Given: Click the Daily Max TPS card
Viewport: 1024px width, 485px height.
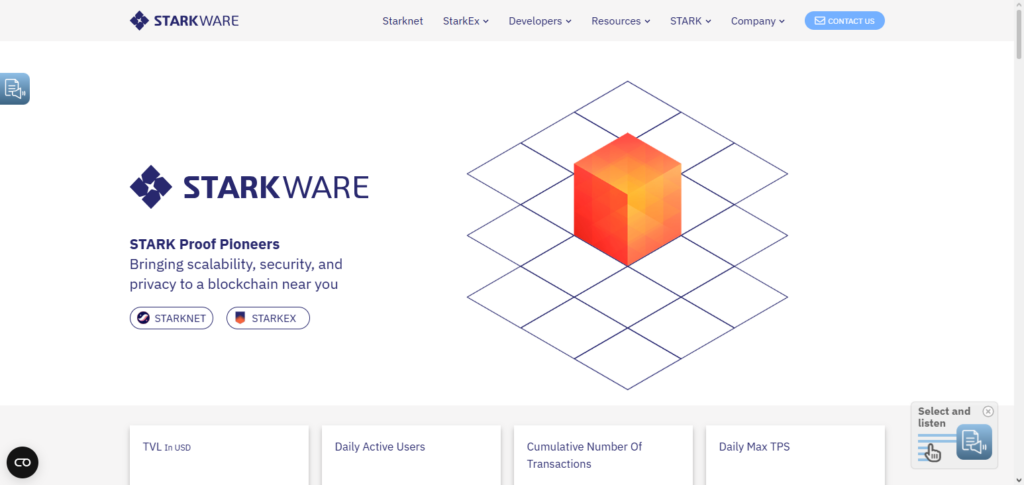Looking at the screenshot, I should click(x=795, y=455).
